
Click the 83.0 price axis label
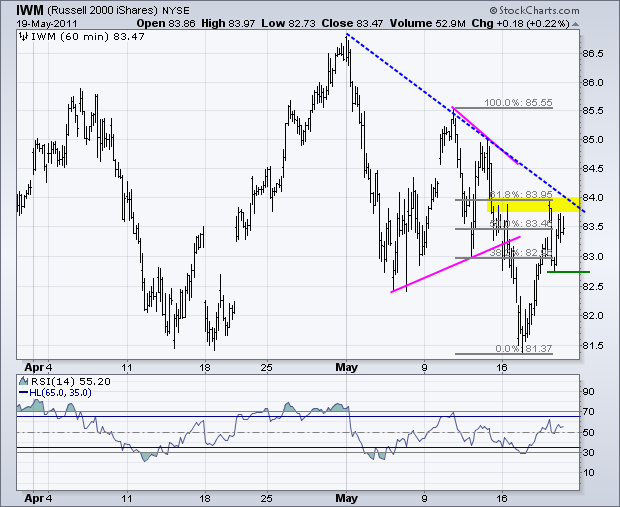593,257
